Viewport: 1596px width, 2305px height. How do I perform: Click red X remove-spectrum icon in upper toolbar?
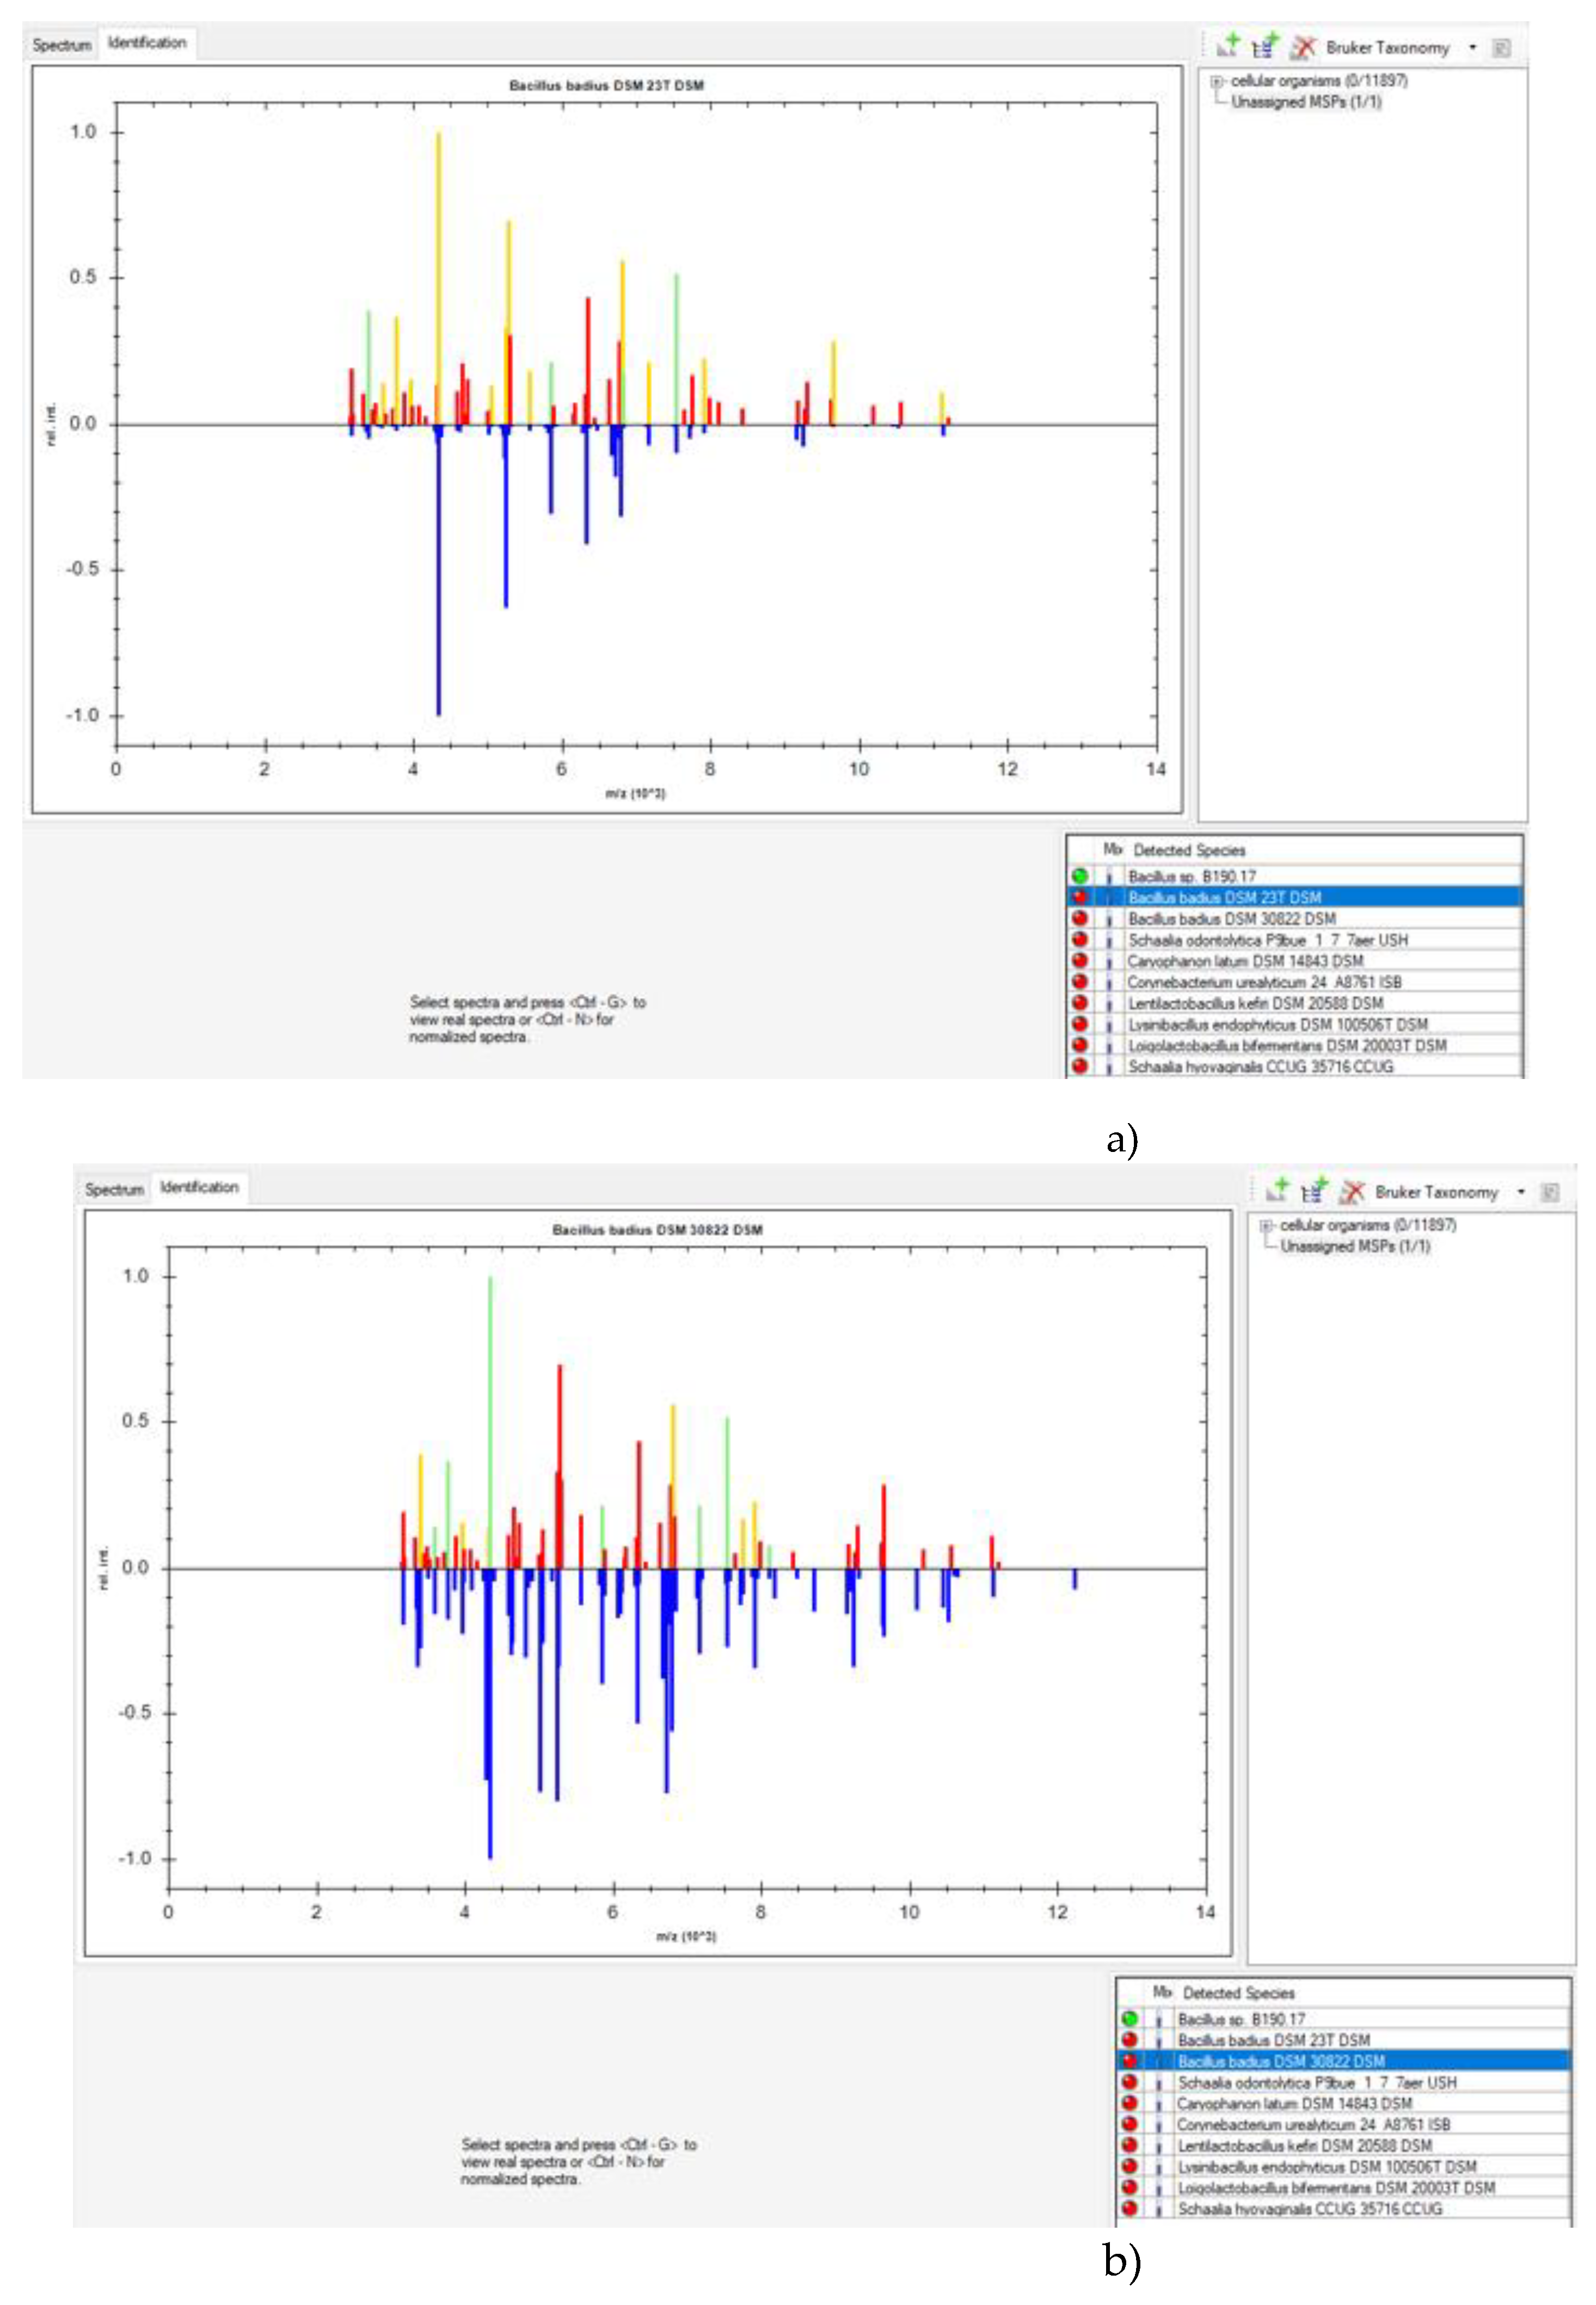coord(1303,46)
